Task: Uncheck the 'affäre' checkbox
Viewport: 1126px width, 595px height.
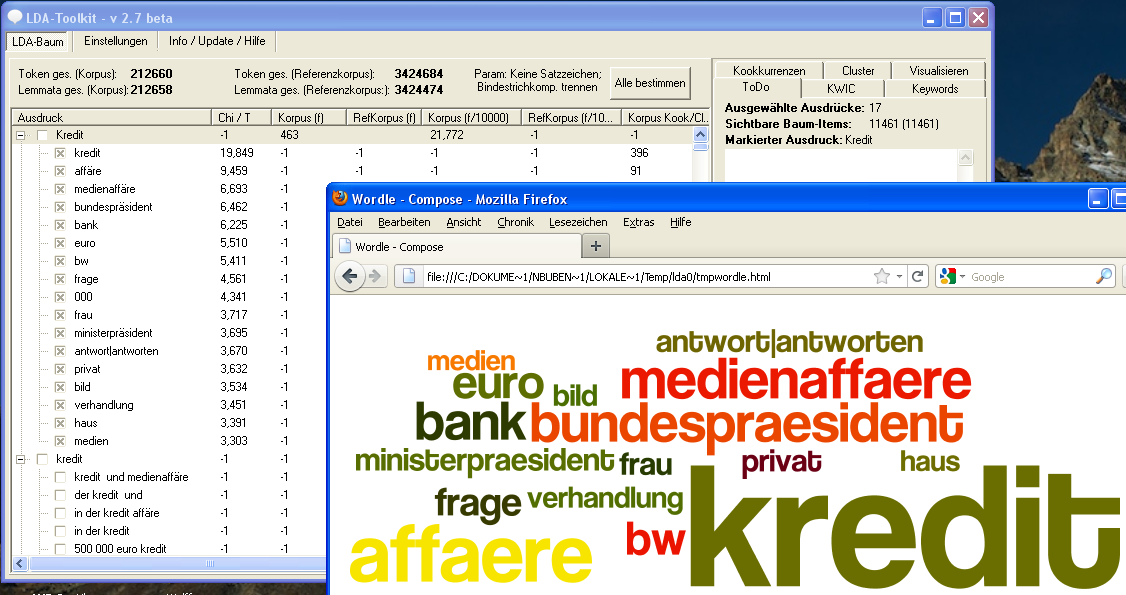Action: pyautogui.click(x=60, y=171)
